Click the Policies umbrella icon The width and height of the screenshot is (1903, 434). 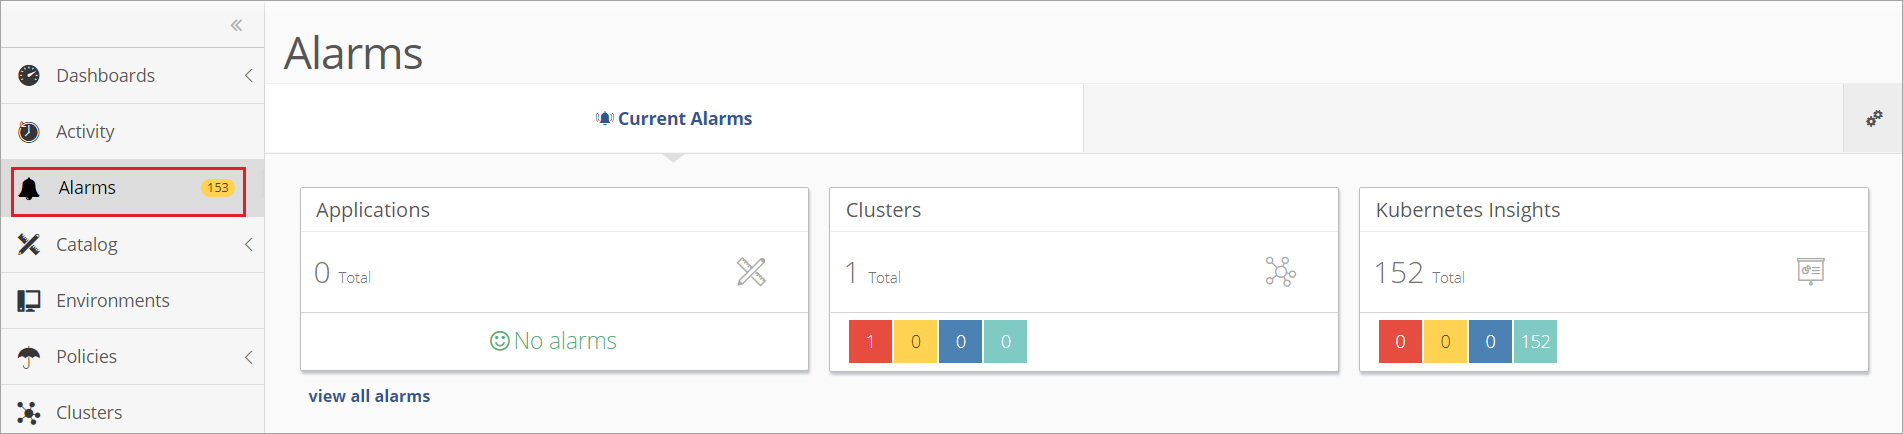coord(29,357)
